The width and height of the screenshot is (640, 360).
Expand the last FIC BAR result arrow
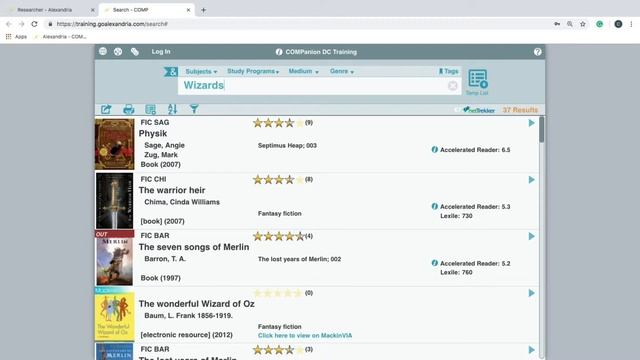tap(531, 350)
